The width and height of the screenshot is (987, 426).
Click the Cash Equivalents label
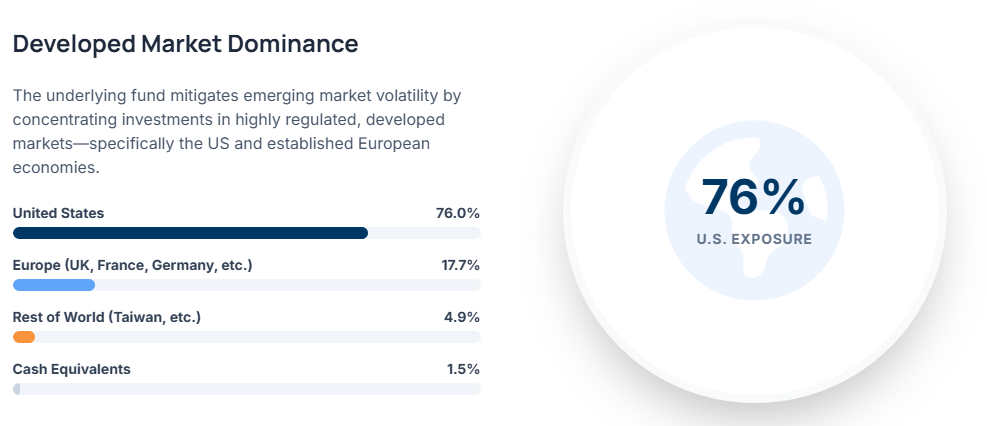71,369
